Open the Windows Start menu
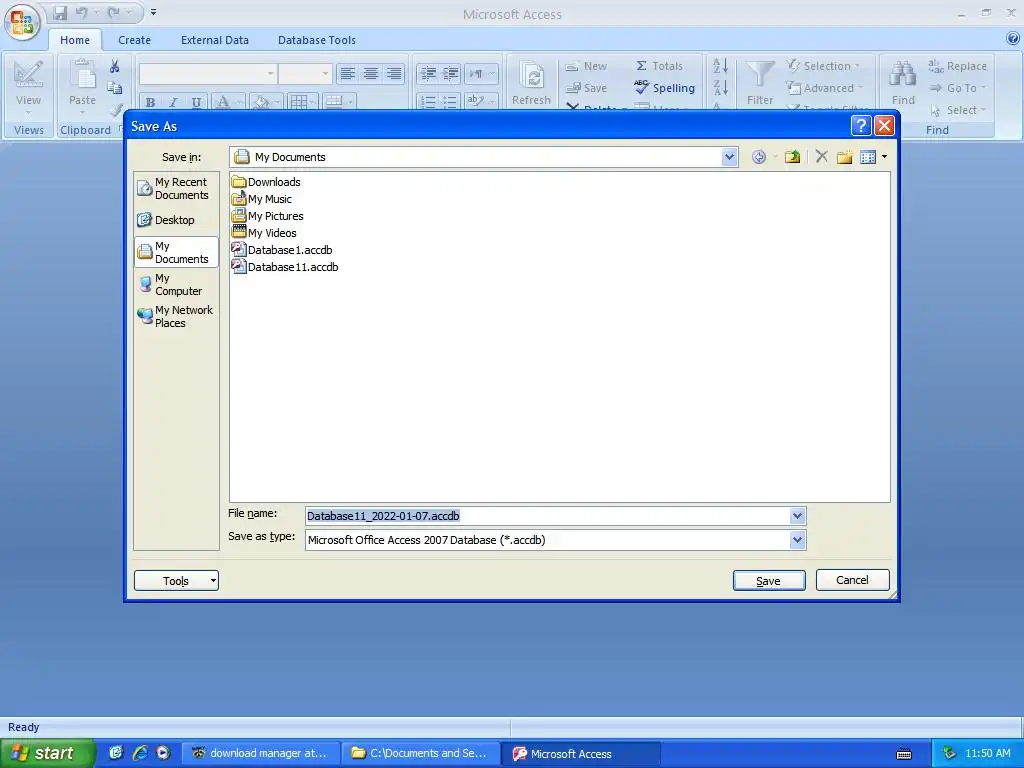 [46, 753]
